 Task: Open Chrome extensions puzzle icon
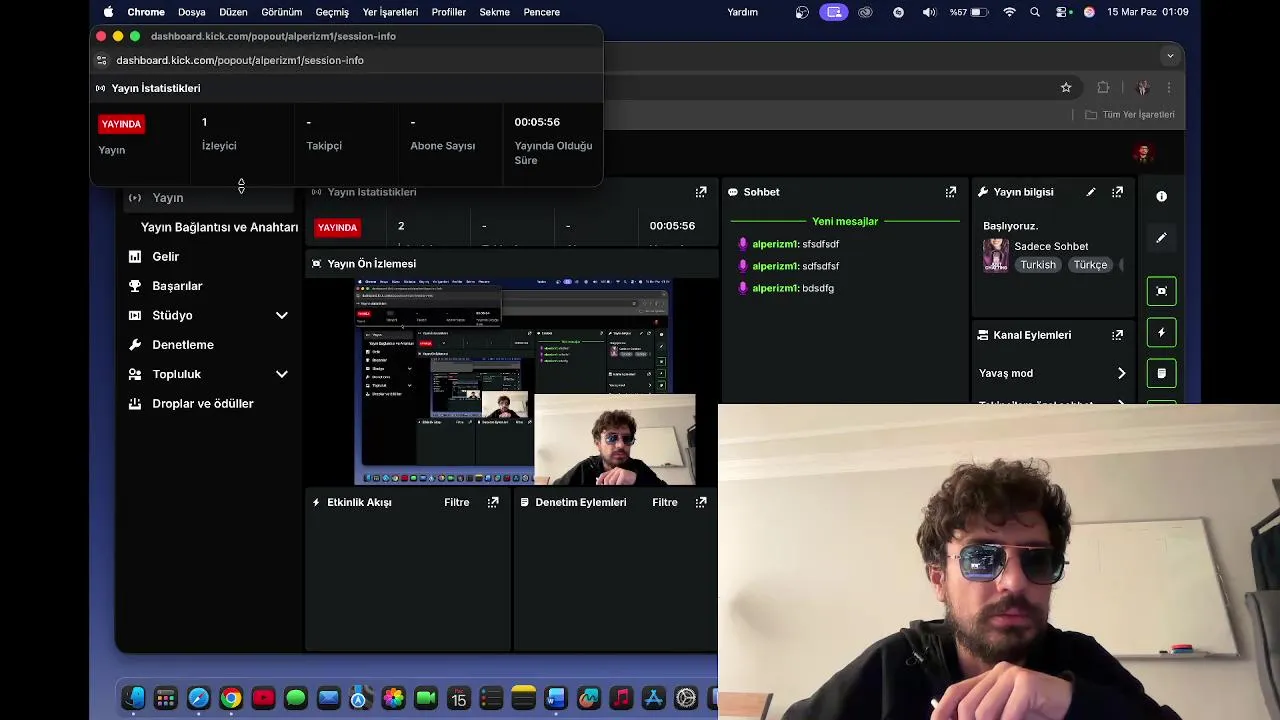[1103, 88]
